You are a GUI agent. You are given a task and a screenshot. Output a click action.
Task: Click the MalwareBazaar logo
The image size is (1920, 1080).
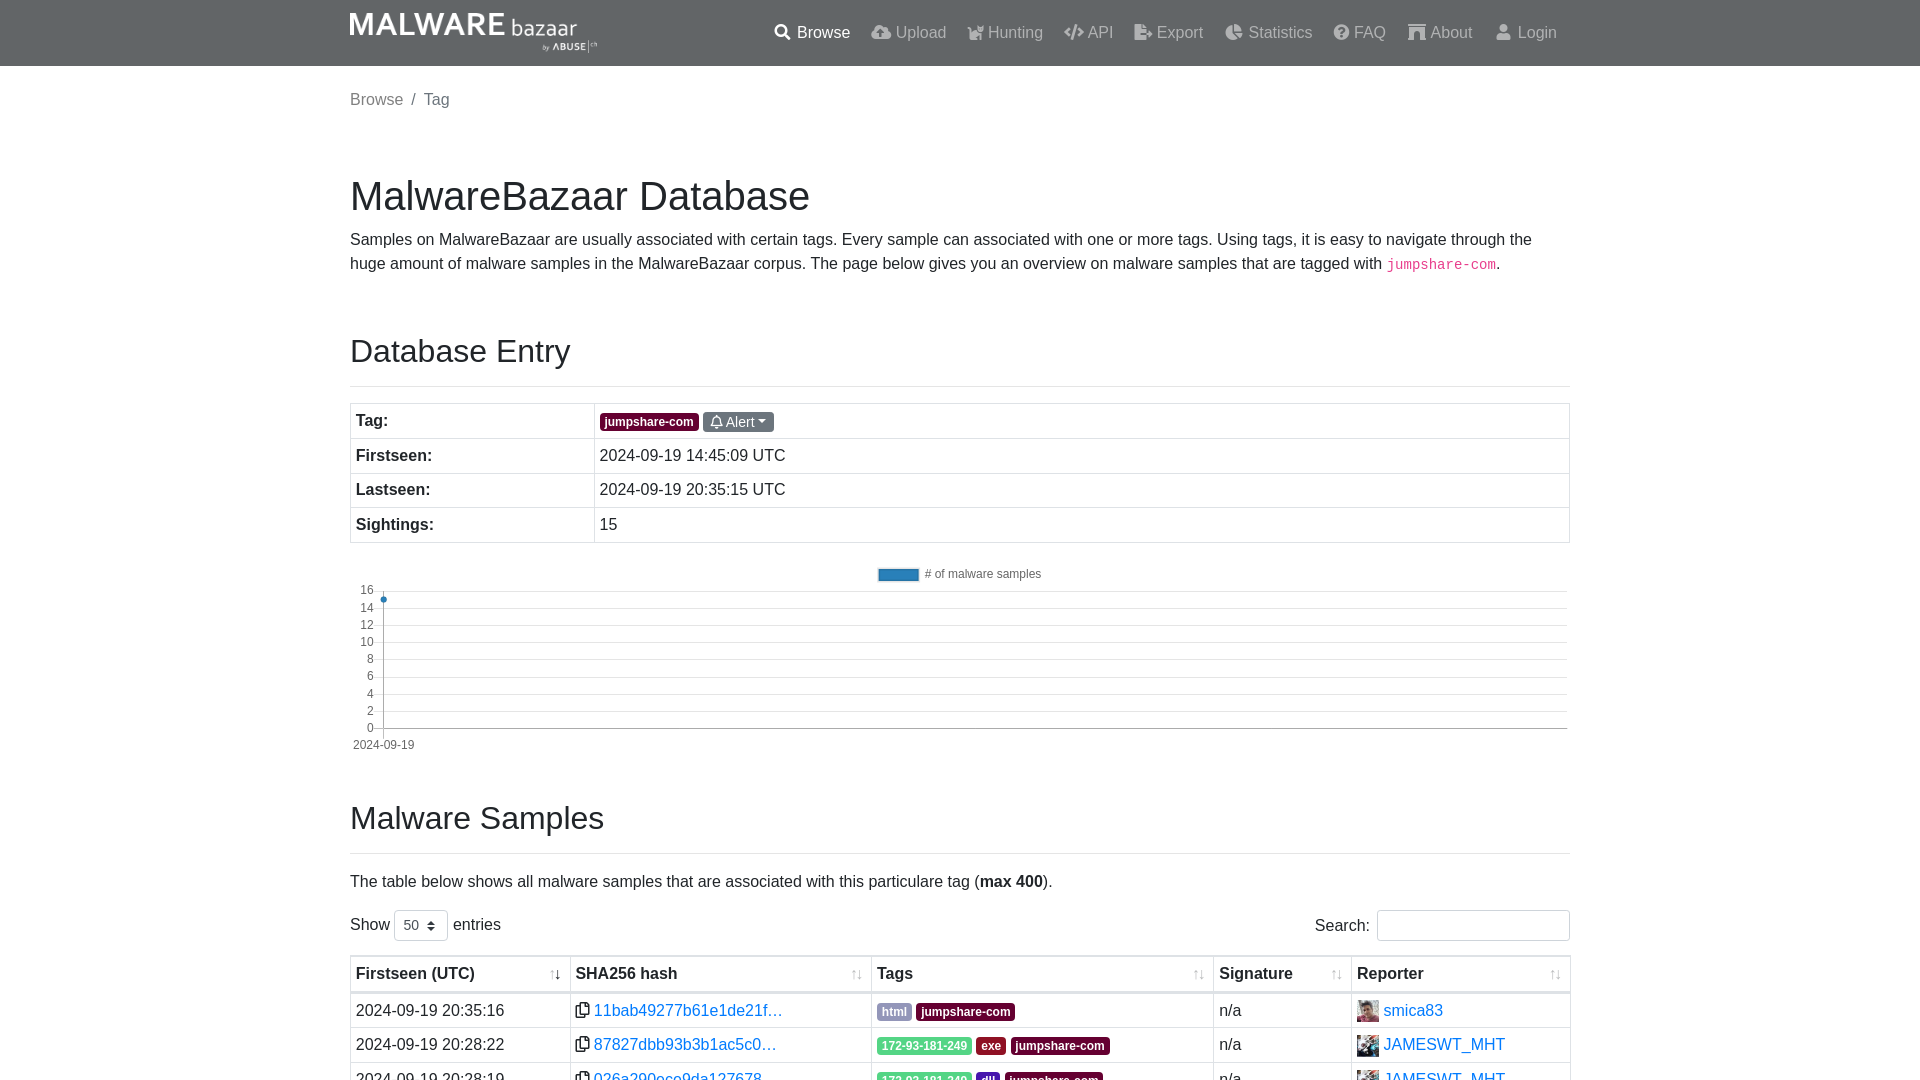coord(473,32)
